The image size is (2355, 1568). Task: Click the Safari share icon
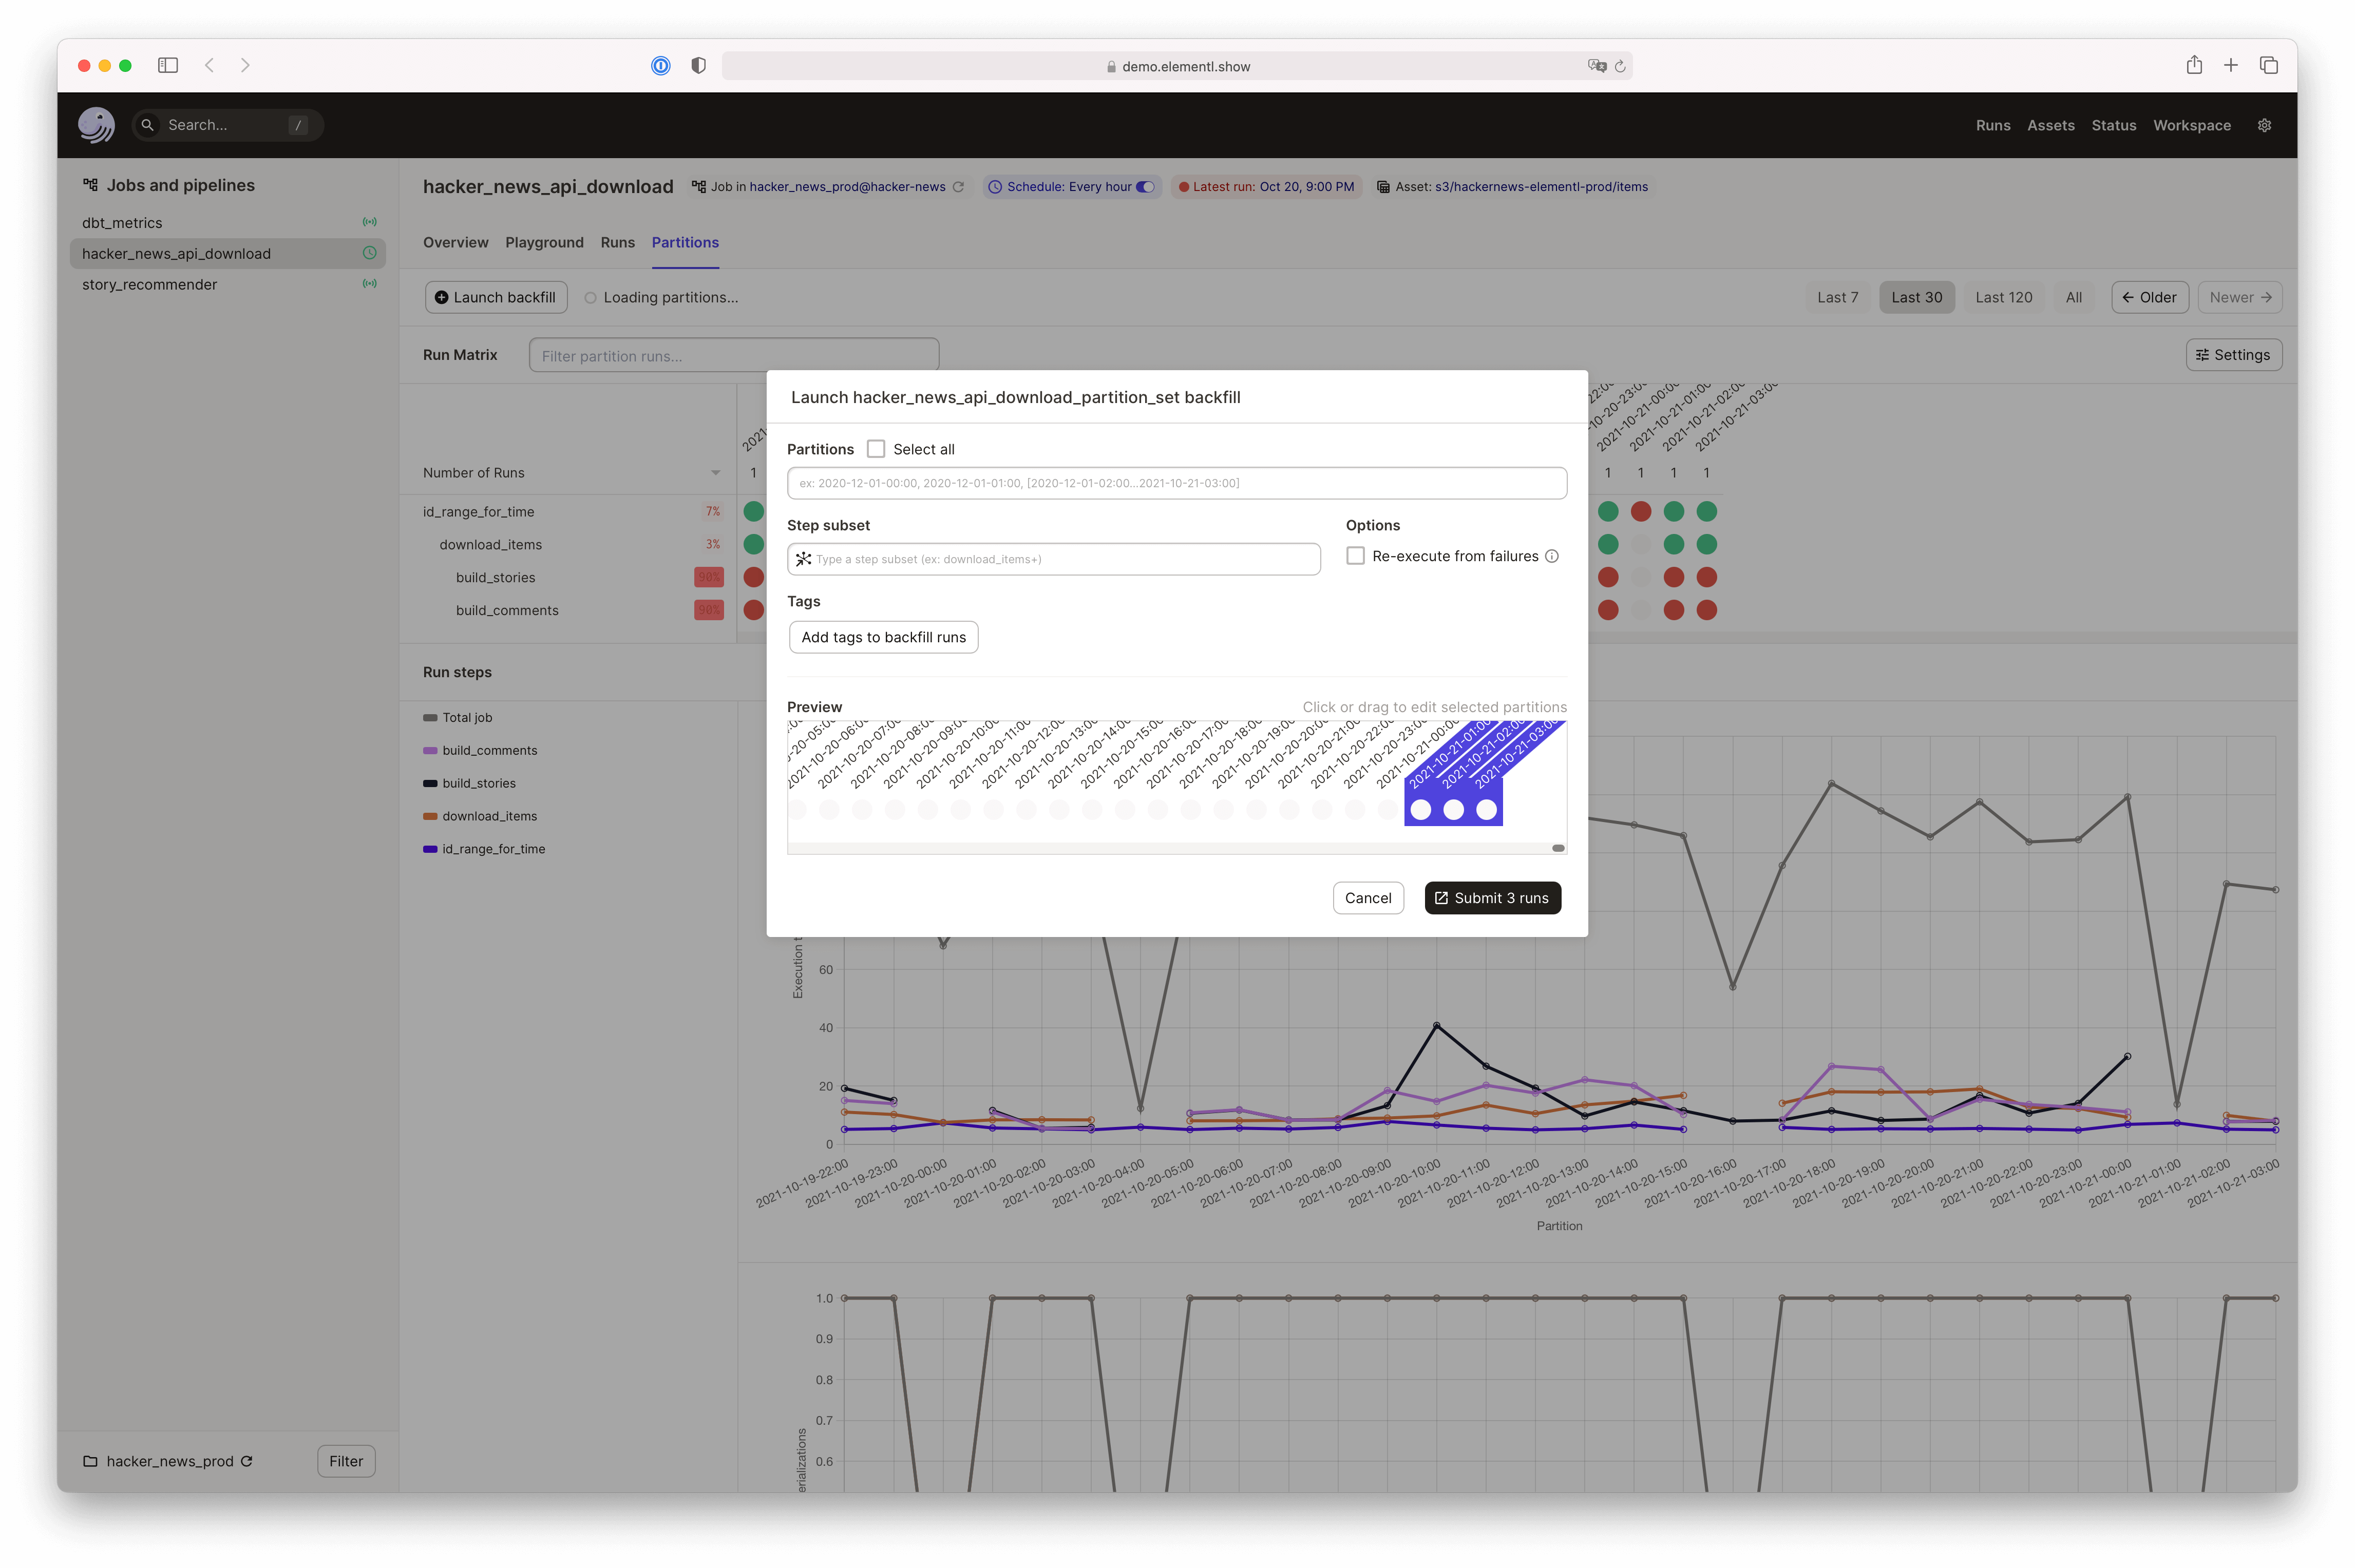click(x=2194, y=65)
